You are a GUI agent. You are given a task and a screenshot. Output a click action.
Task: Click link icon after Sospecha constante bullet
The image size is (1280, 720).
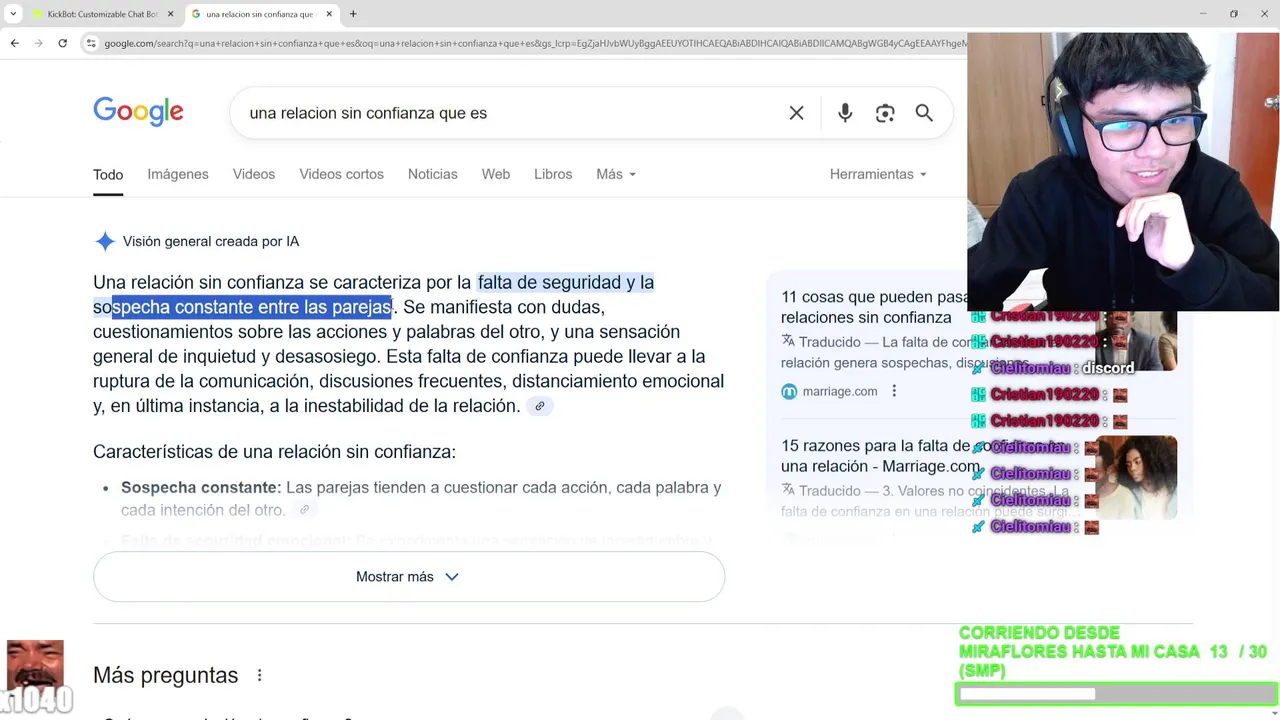304,510
